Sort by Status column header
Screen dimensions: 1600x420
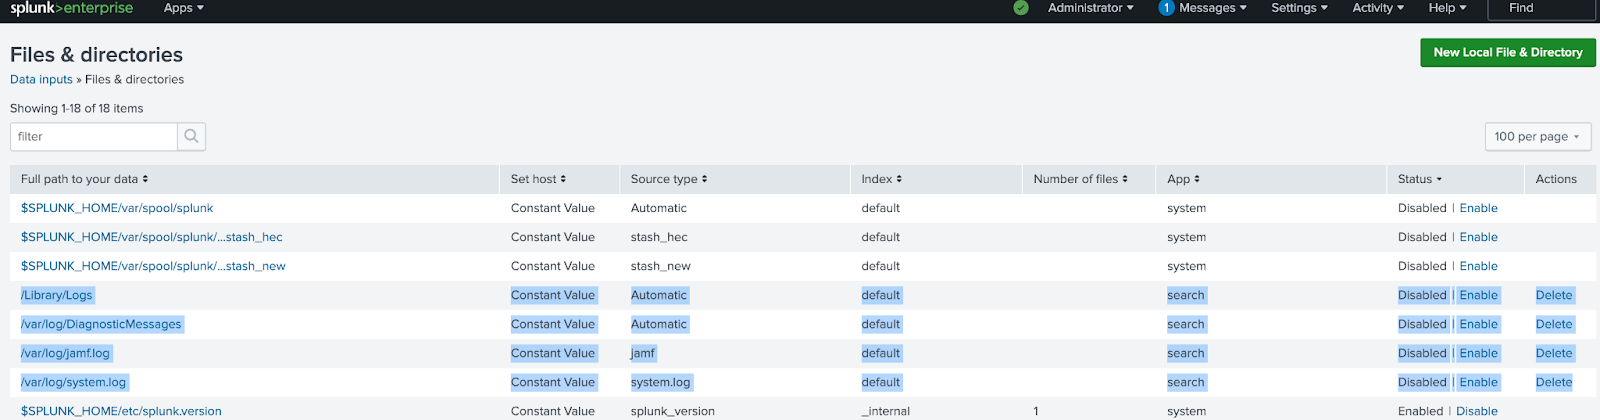[x=1420, y=179]
